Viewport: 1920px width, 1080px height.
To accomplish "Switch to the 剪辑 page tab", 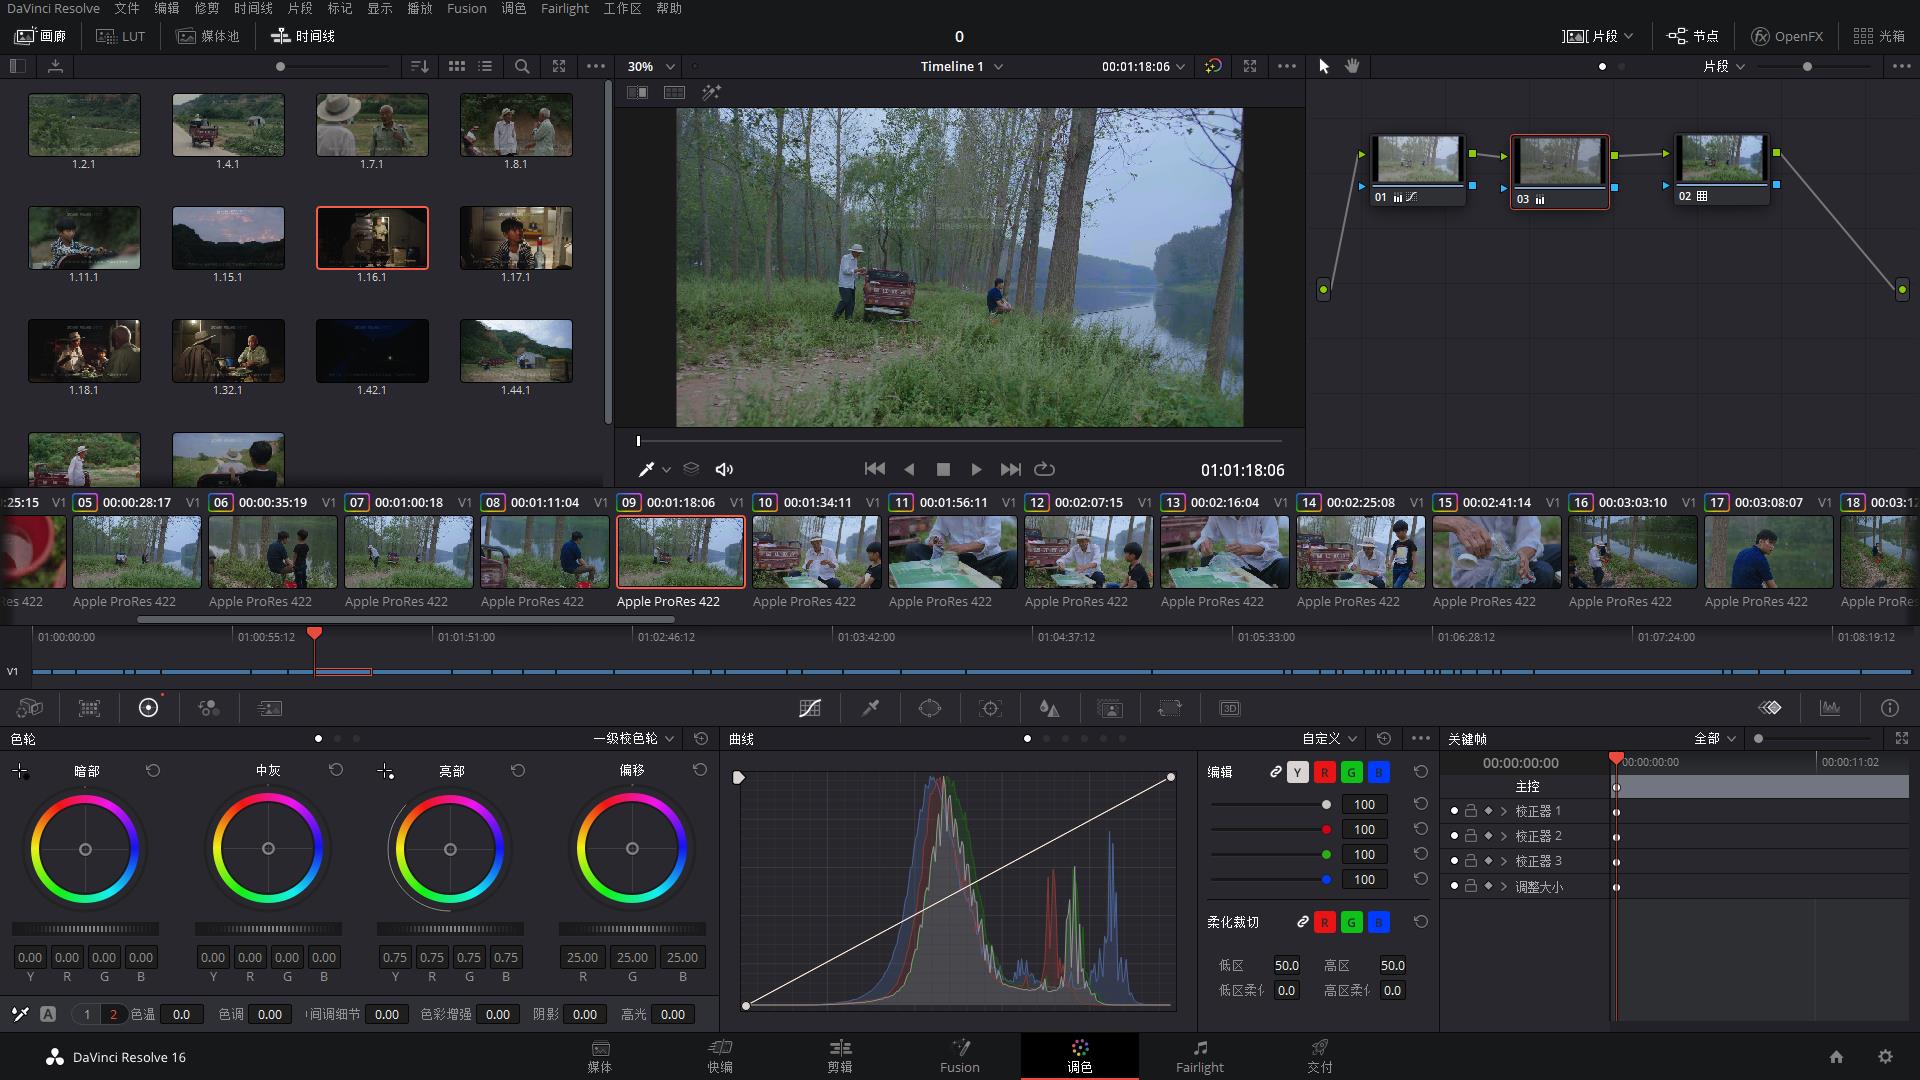I will [x=839, y=1055].
